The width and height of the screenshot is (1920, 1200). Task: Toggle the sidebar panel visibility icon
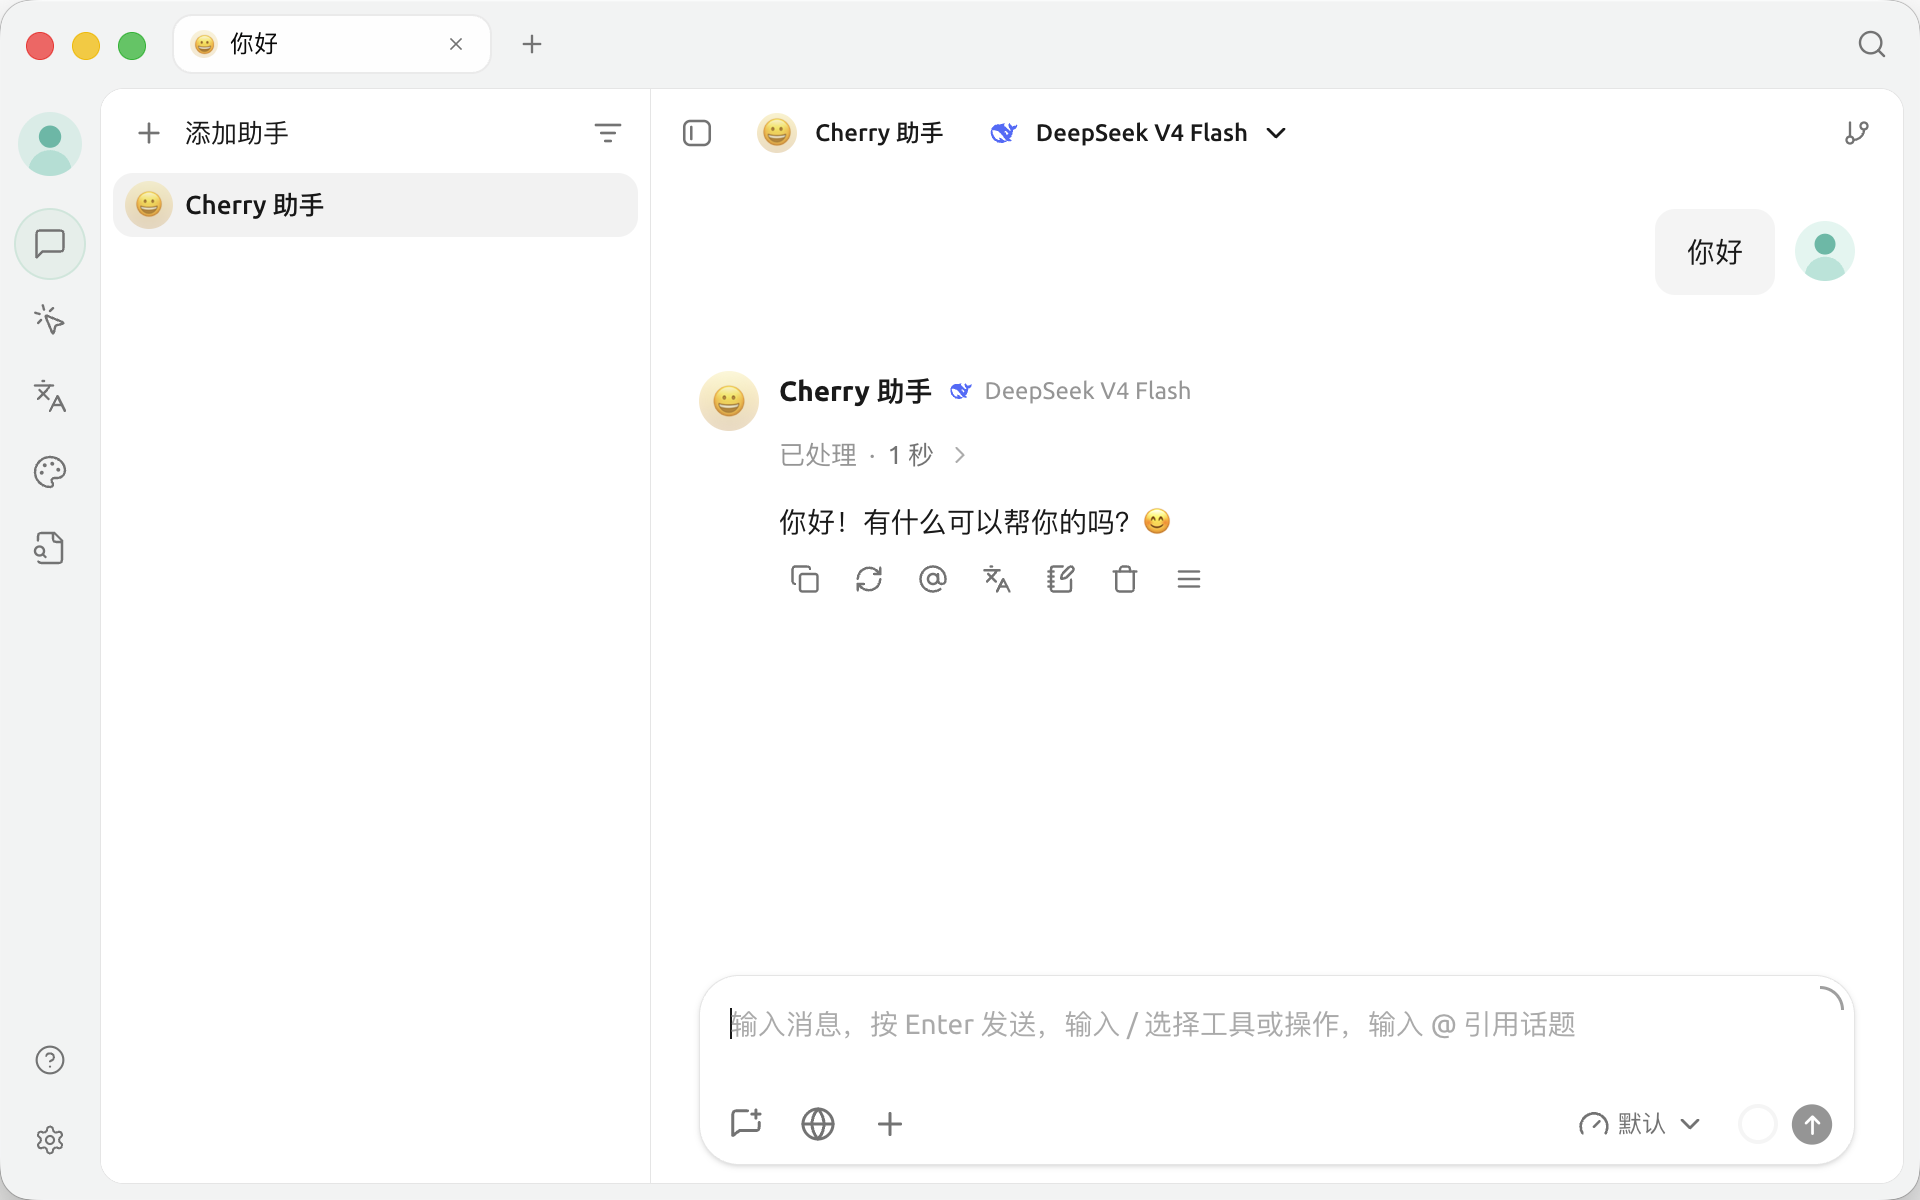(697, 133)
